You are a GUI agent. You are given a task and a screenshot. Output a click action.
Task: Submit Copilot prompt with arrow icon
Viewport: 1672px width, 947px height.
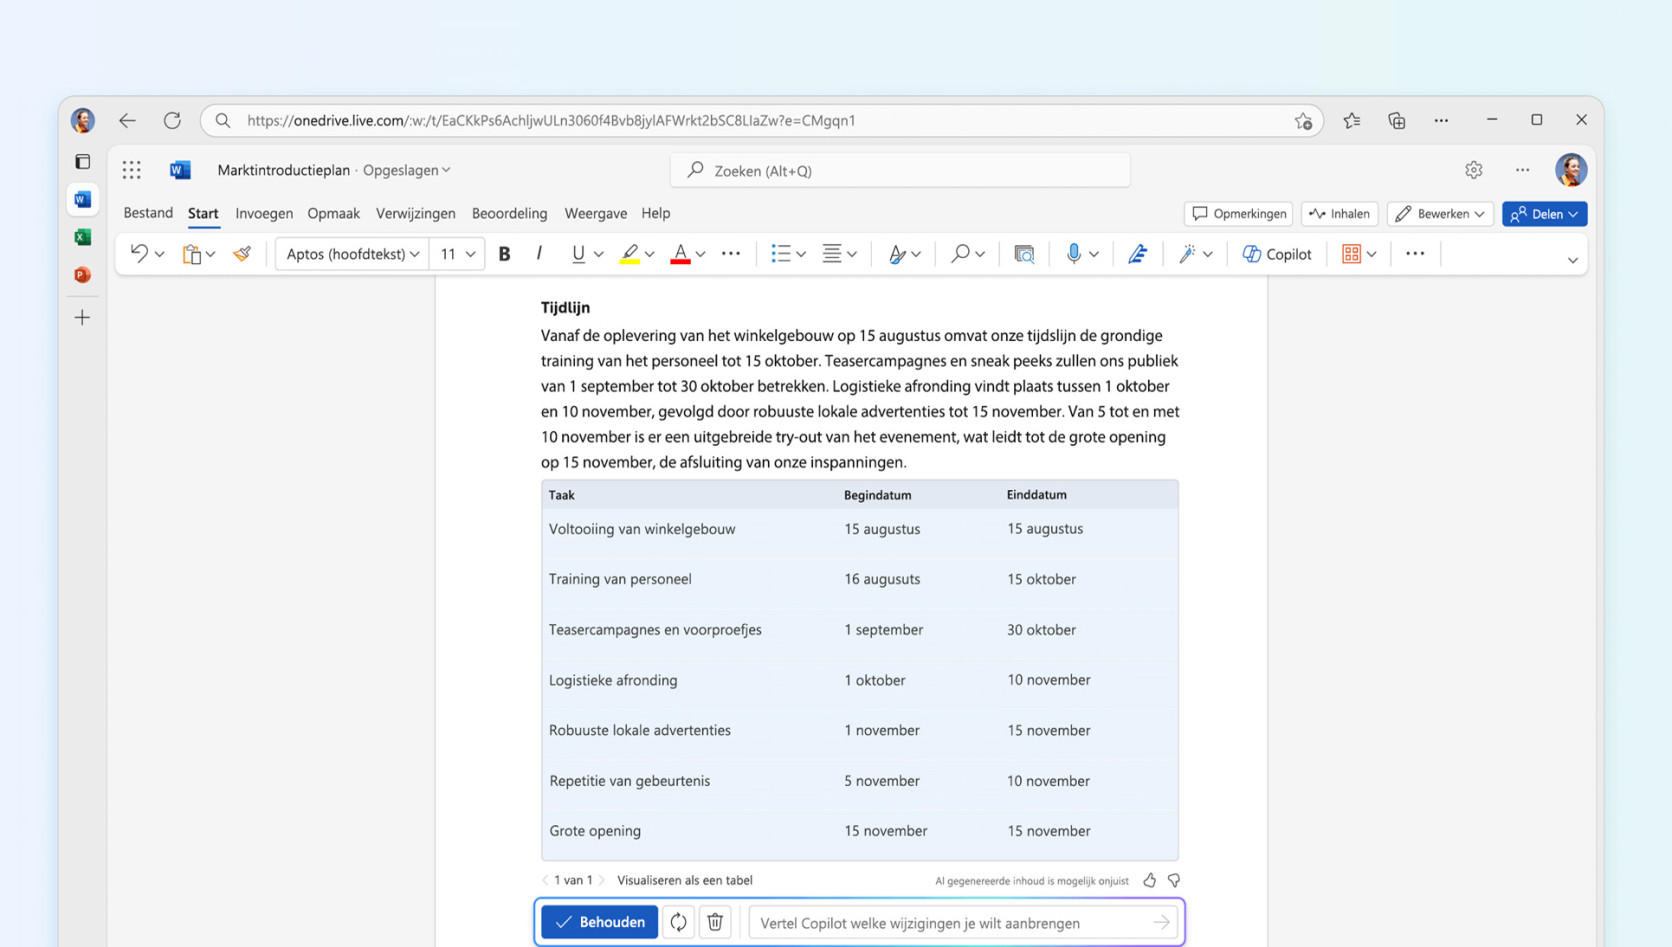point(1161,922)
